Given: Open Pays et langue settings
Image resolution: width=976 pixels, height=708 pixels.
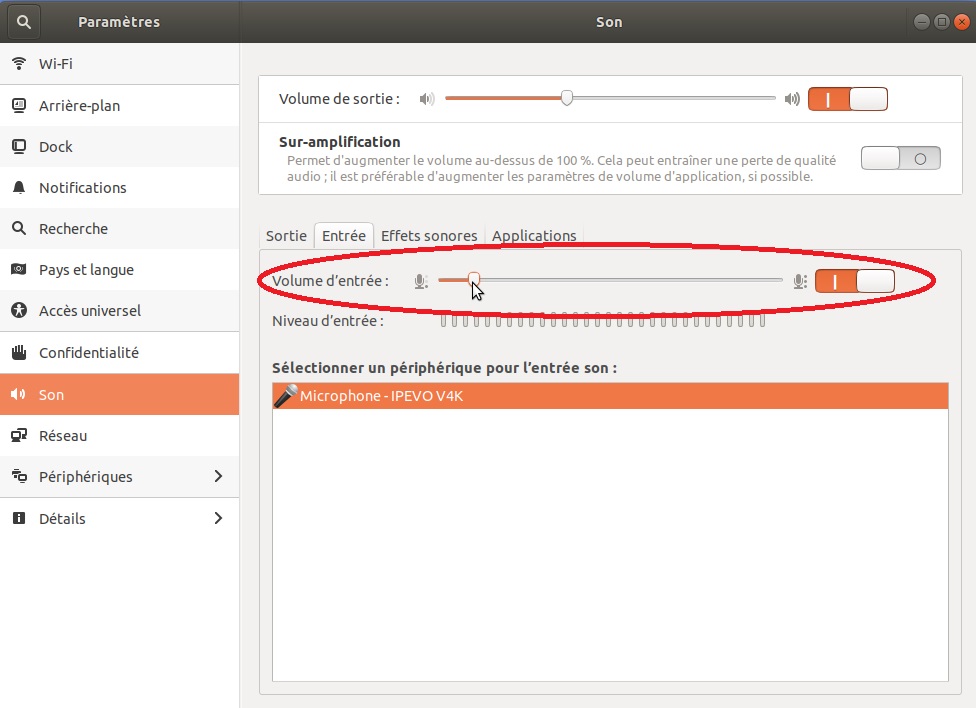Looking at the screenshot, I should tap(86, 270).
